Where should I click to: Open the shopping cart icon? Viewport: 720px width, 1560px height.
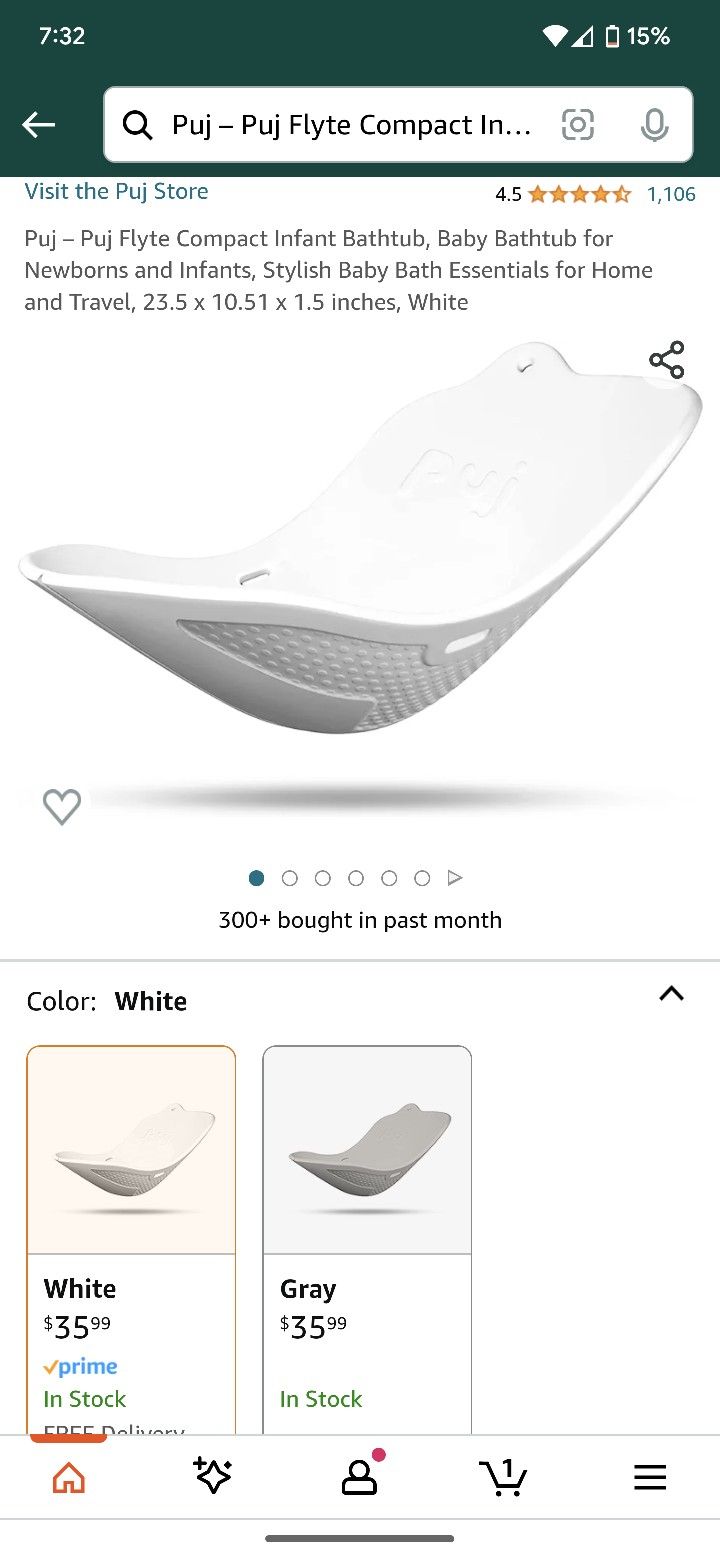tap(503, 1477)
